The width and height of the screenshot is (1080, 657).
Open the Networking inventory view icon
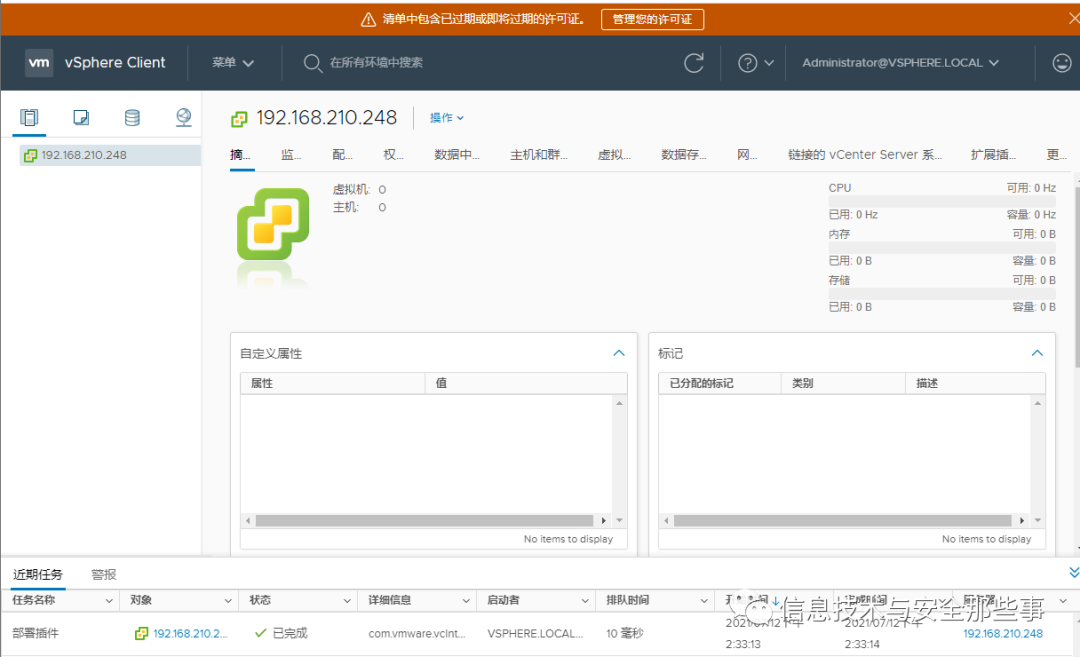(183, 118)
